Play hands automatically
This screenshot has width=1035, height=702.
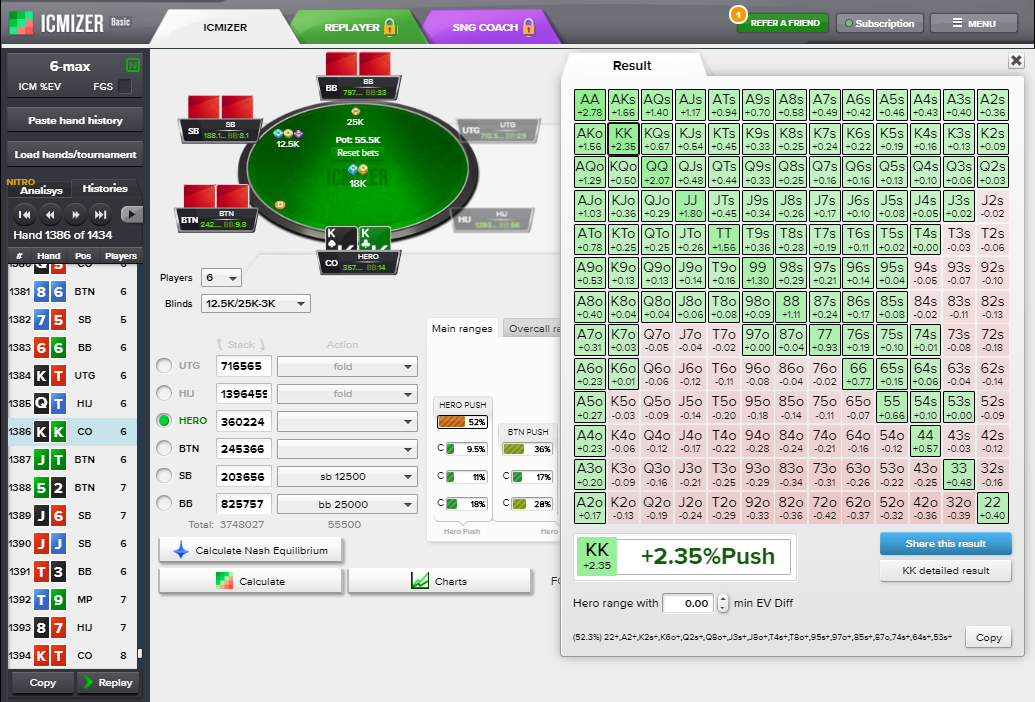tap(131, 214)
